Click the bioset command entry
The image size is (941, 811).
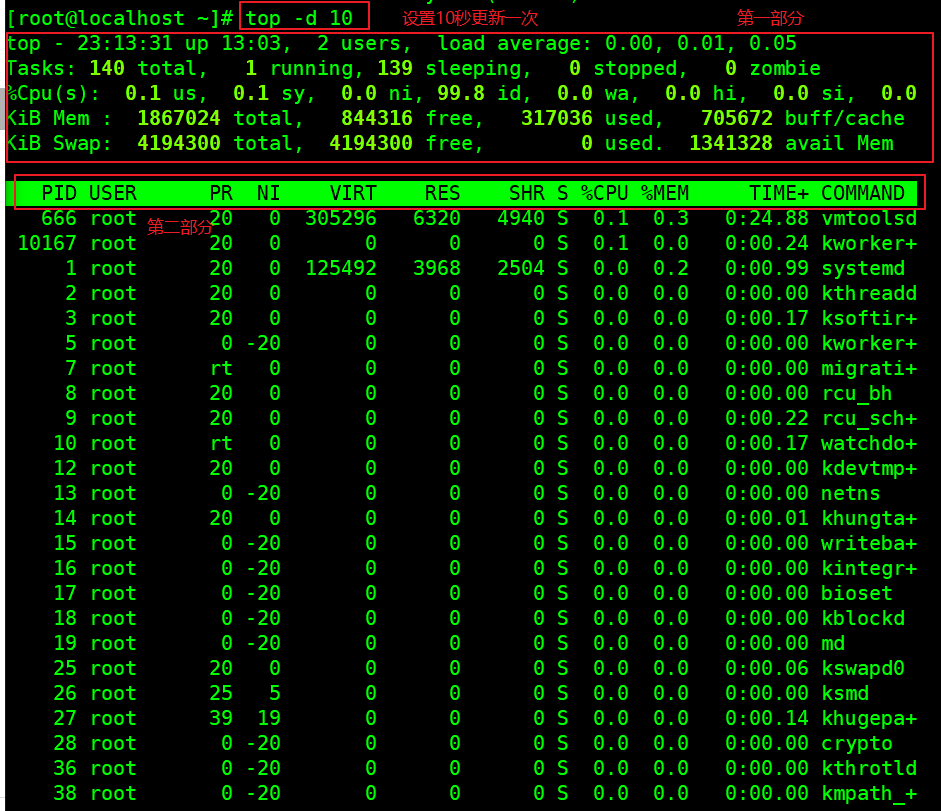856,594
